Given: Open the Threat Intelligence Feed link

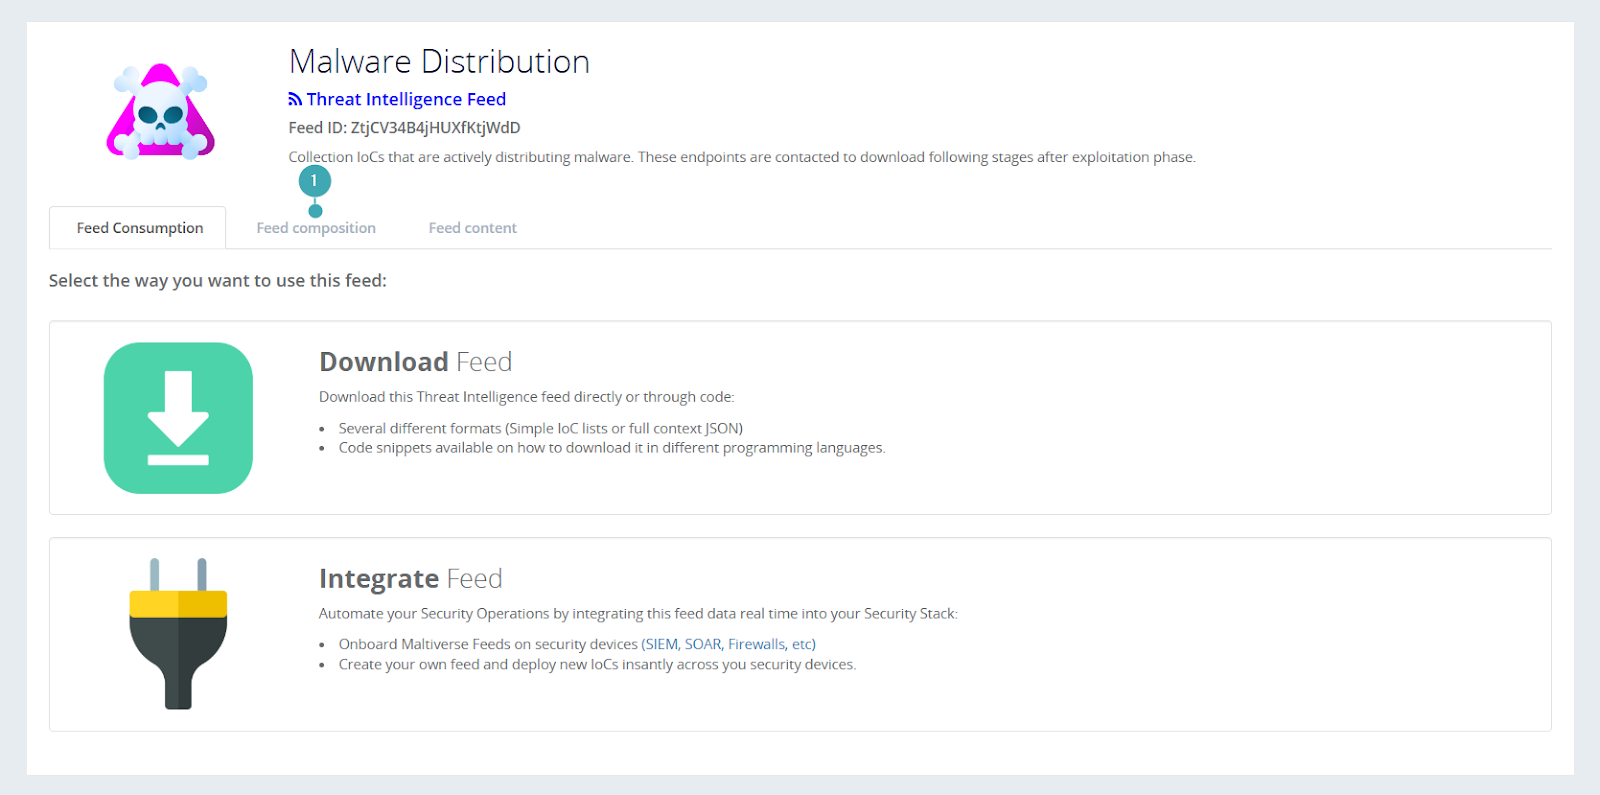Looking at the screenshot, I should (x=406, y=99).
